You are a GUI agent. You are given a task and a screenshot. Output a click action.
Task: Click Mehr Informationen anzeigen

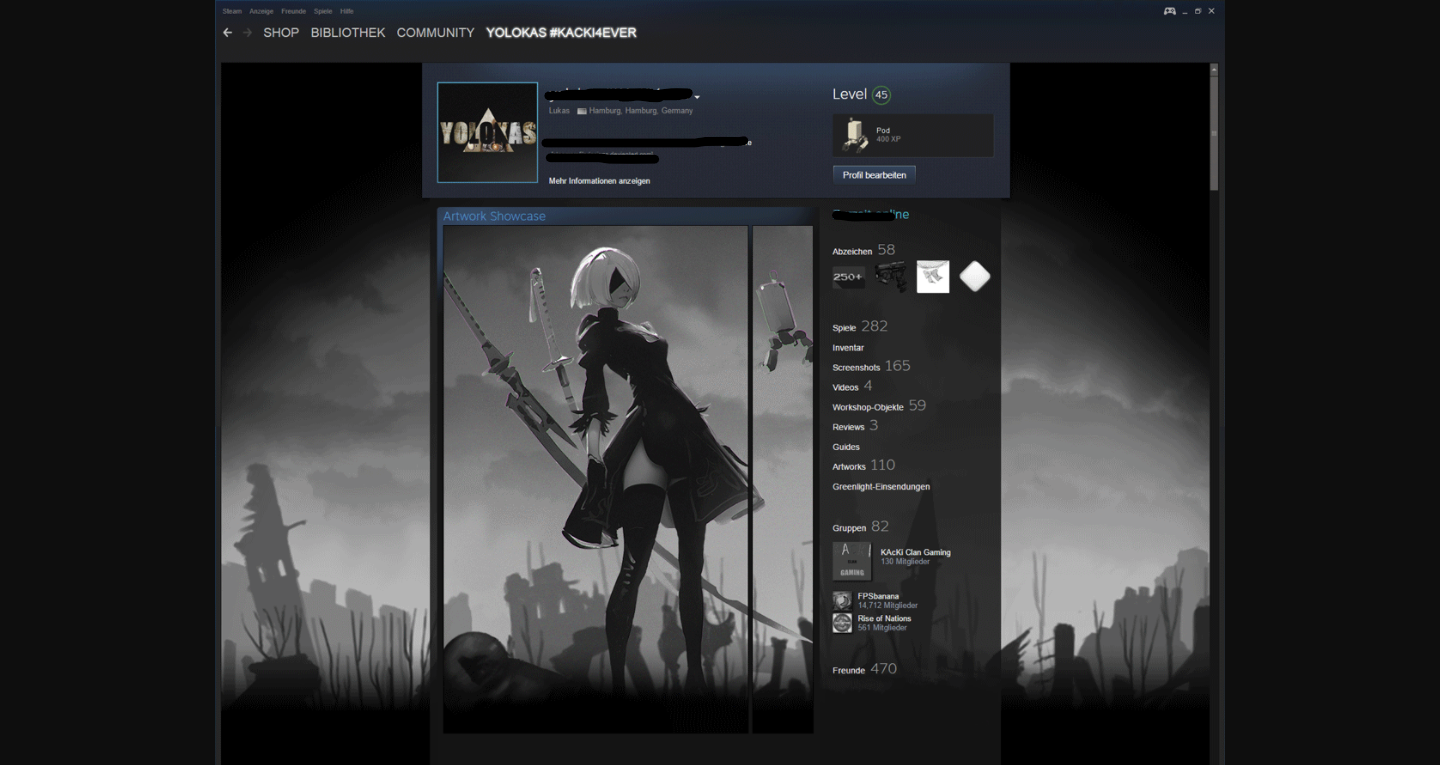[600, 181]
